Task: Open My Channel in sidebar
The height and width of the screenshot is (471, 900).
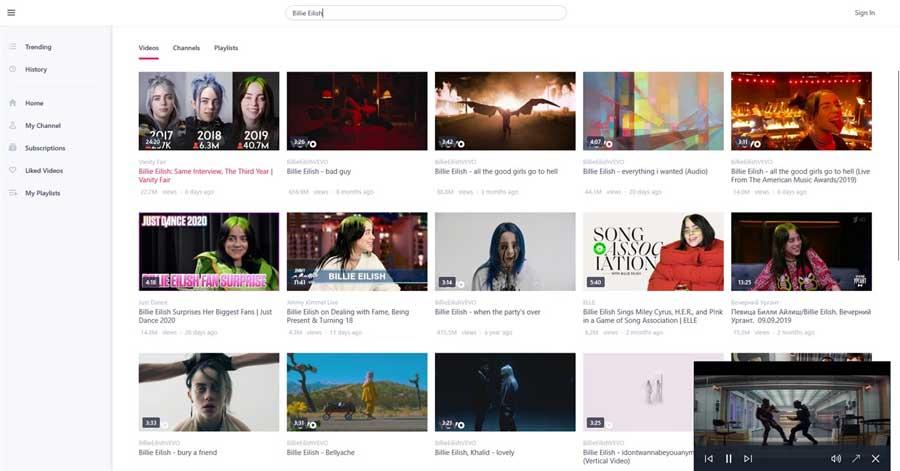Action: pos(42,126)
